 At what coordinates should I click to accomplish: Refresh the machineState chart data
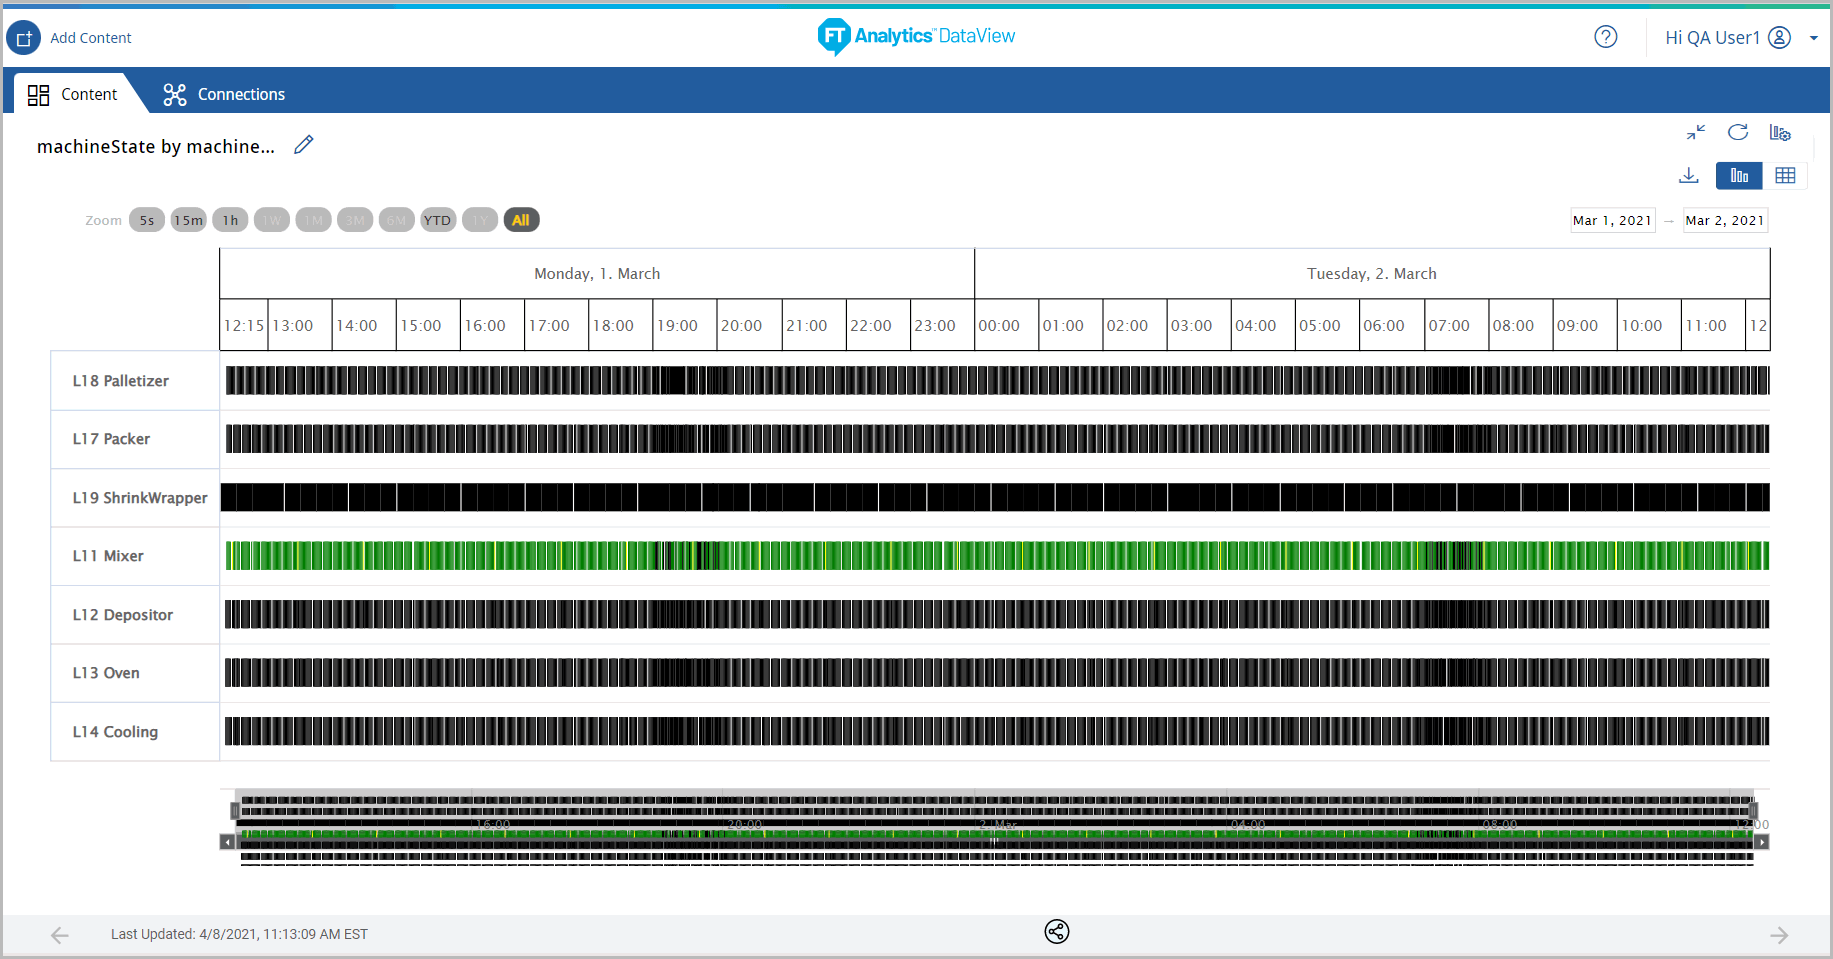[1738, 132]
